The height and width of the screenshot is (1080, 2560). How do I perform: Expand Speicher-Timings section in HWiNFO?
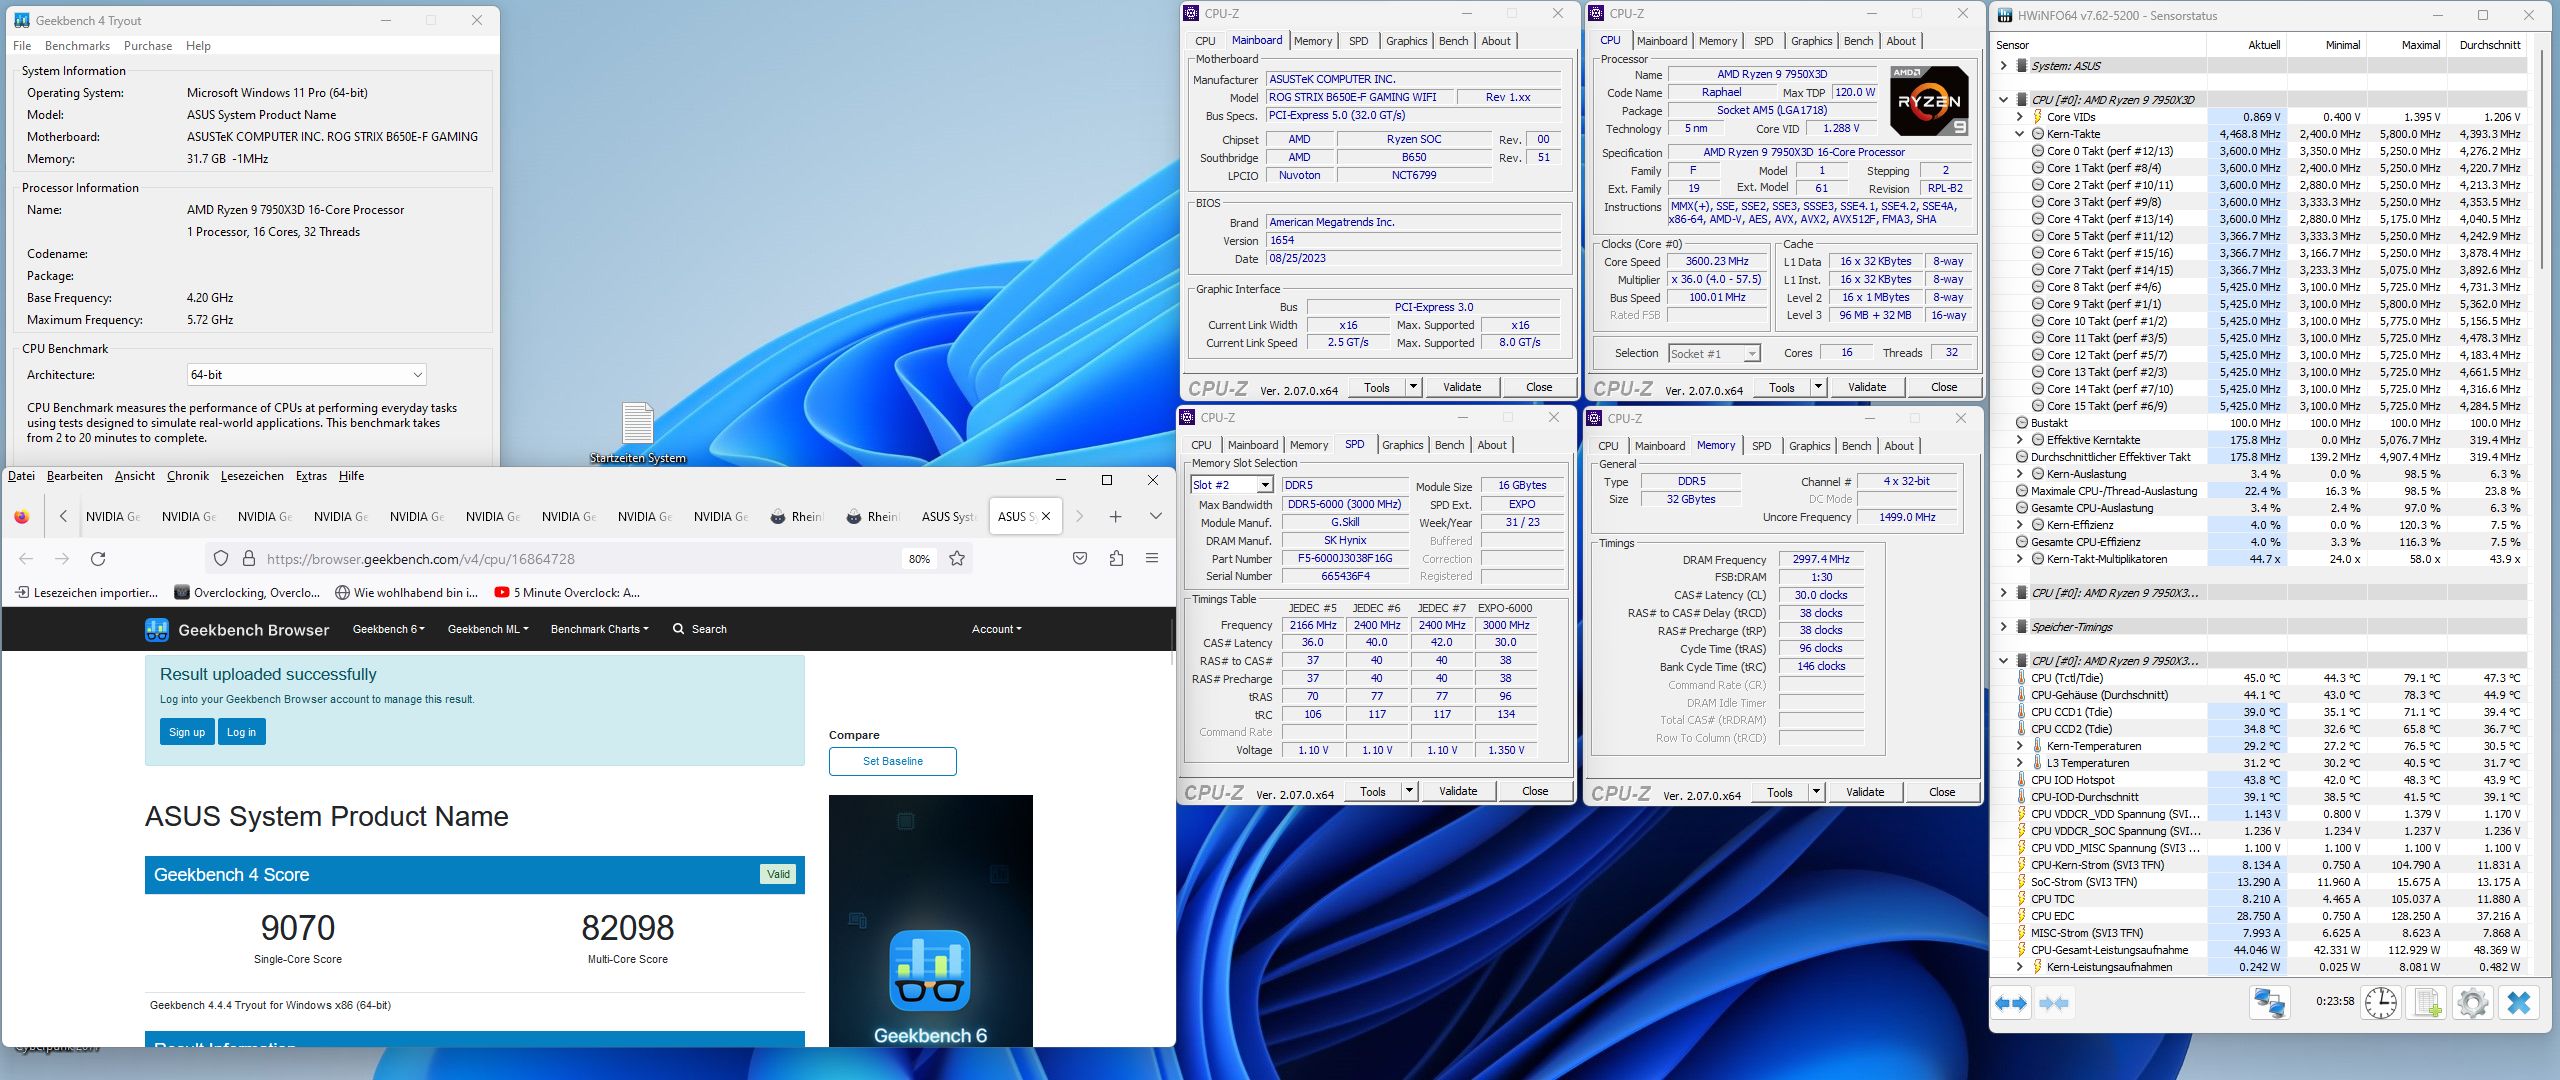pos(2003,627)
